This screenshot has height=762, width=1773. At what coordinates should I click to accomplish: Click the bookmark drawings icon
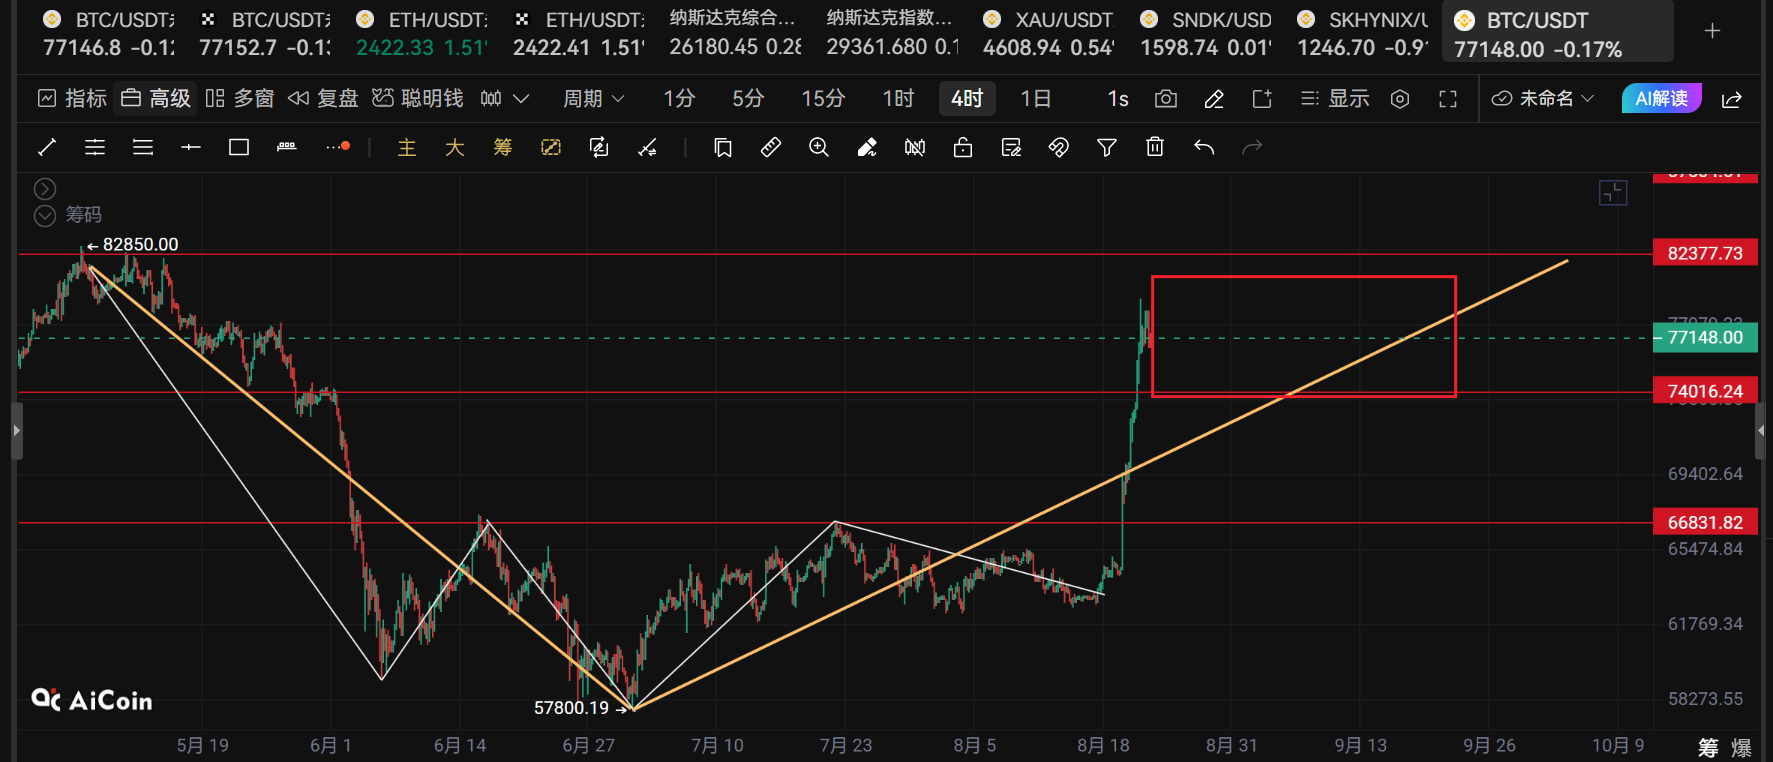tap(723, 147)
